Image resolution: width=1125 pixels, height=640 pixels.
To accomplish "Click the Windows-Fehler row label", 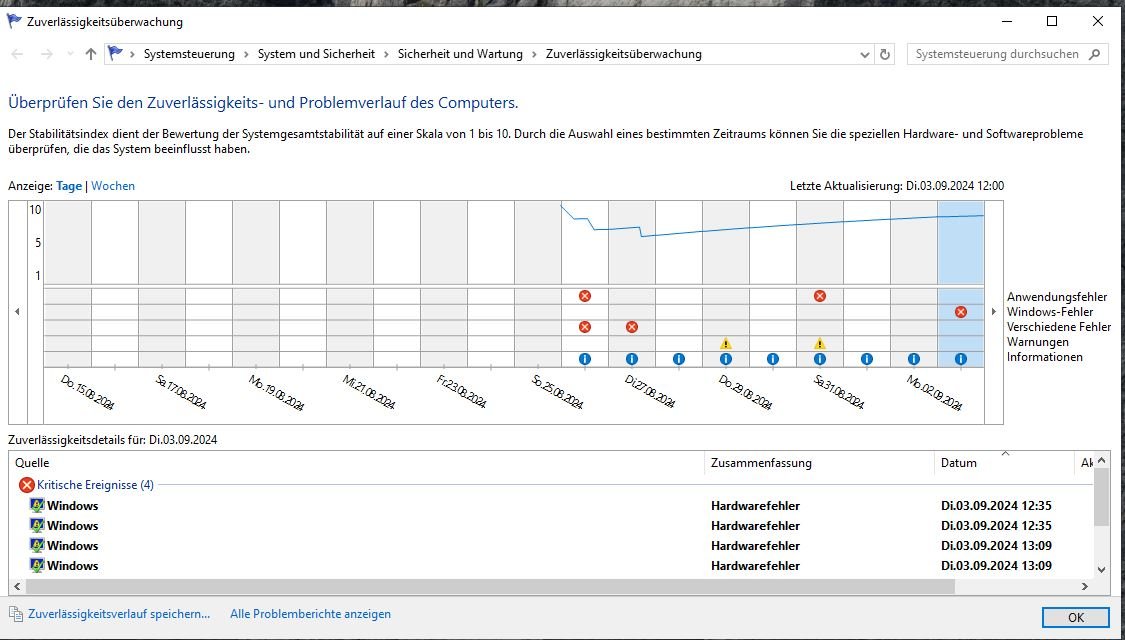I will 1050,312.
